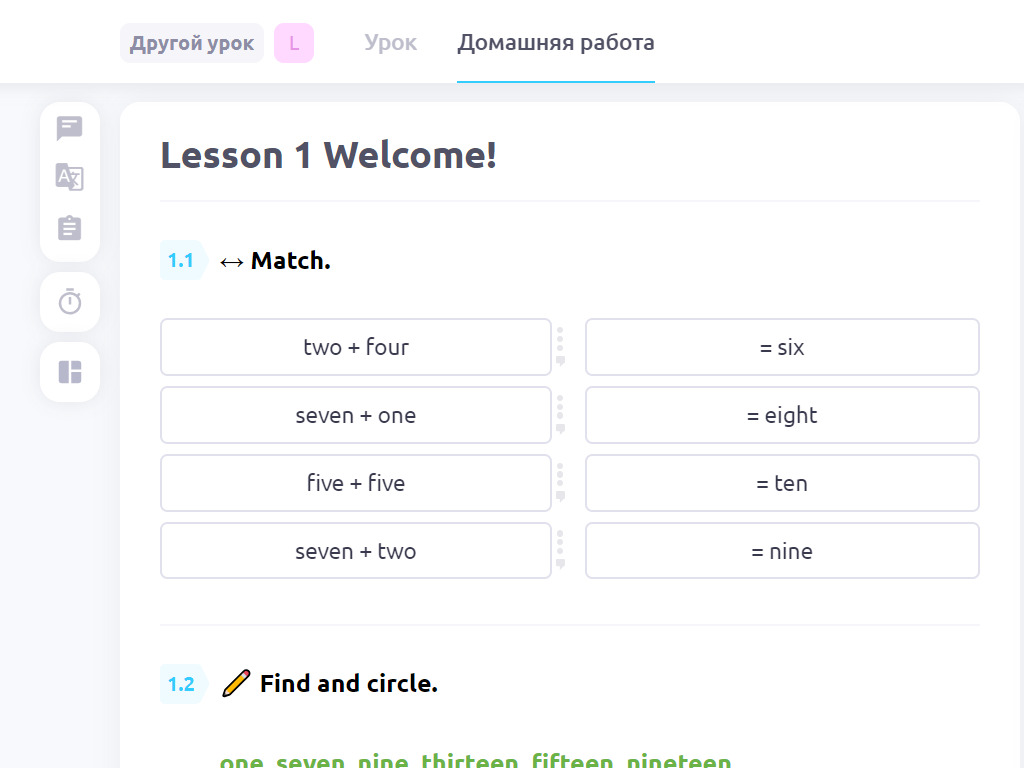
Task: Select the '= nine' answer card
Action: pyautogui.click(x=782, y=551)
